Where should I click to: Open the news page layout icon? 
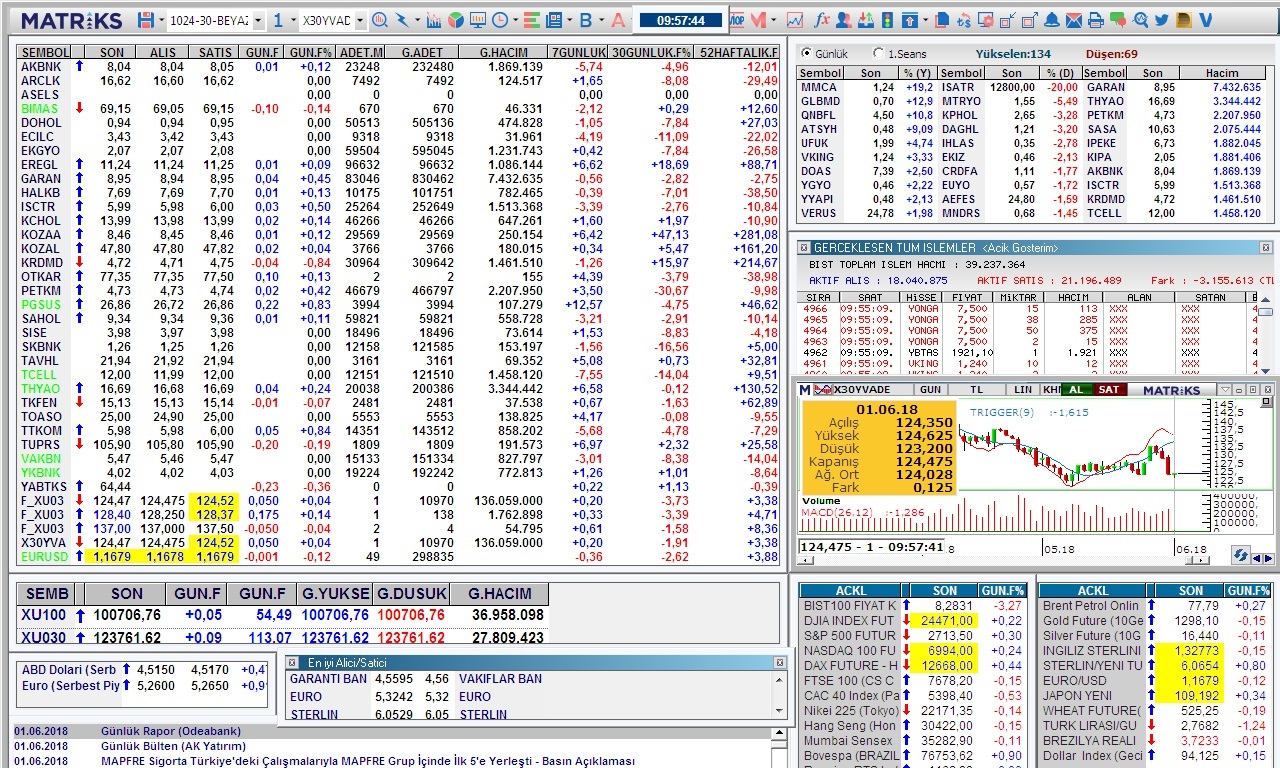pos(553,20)
